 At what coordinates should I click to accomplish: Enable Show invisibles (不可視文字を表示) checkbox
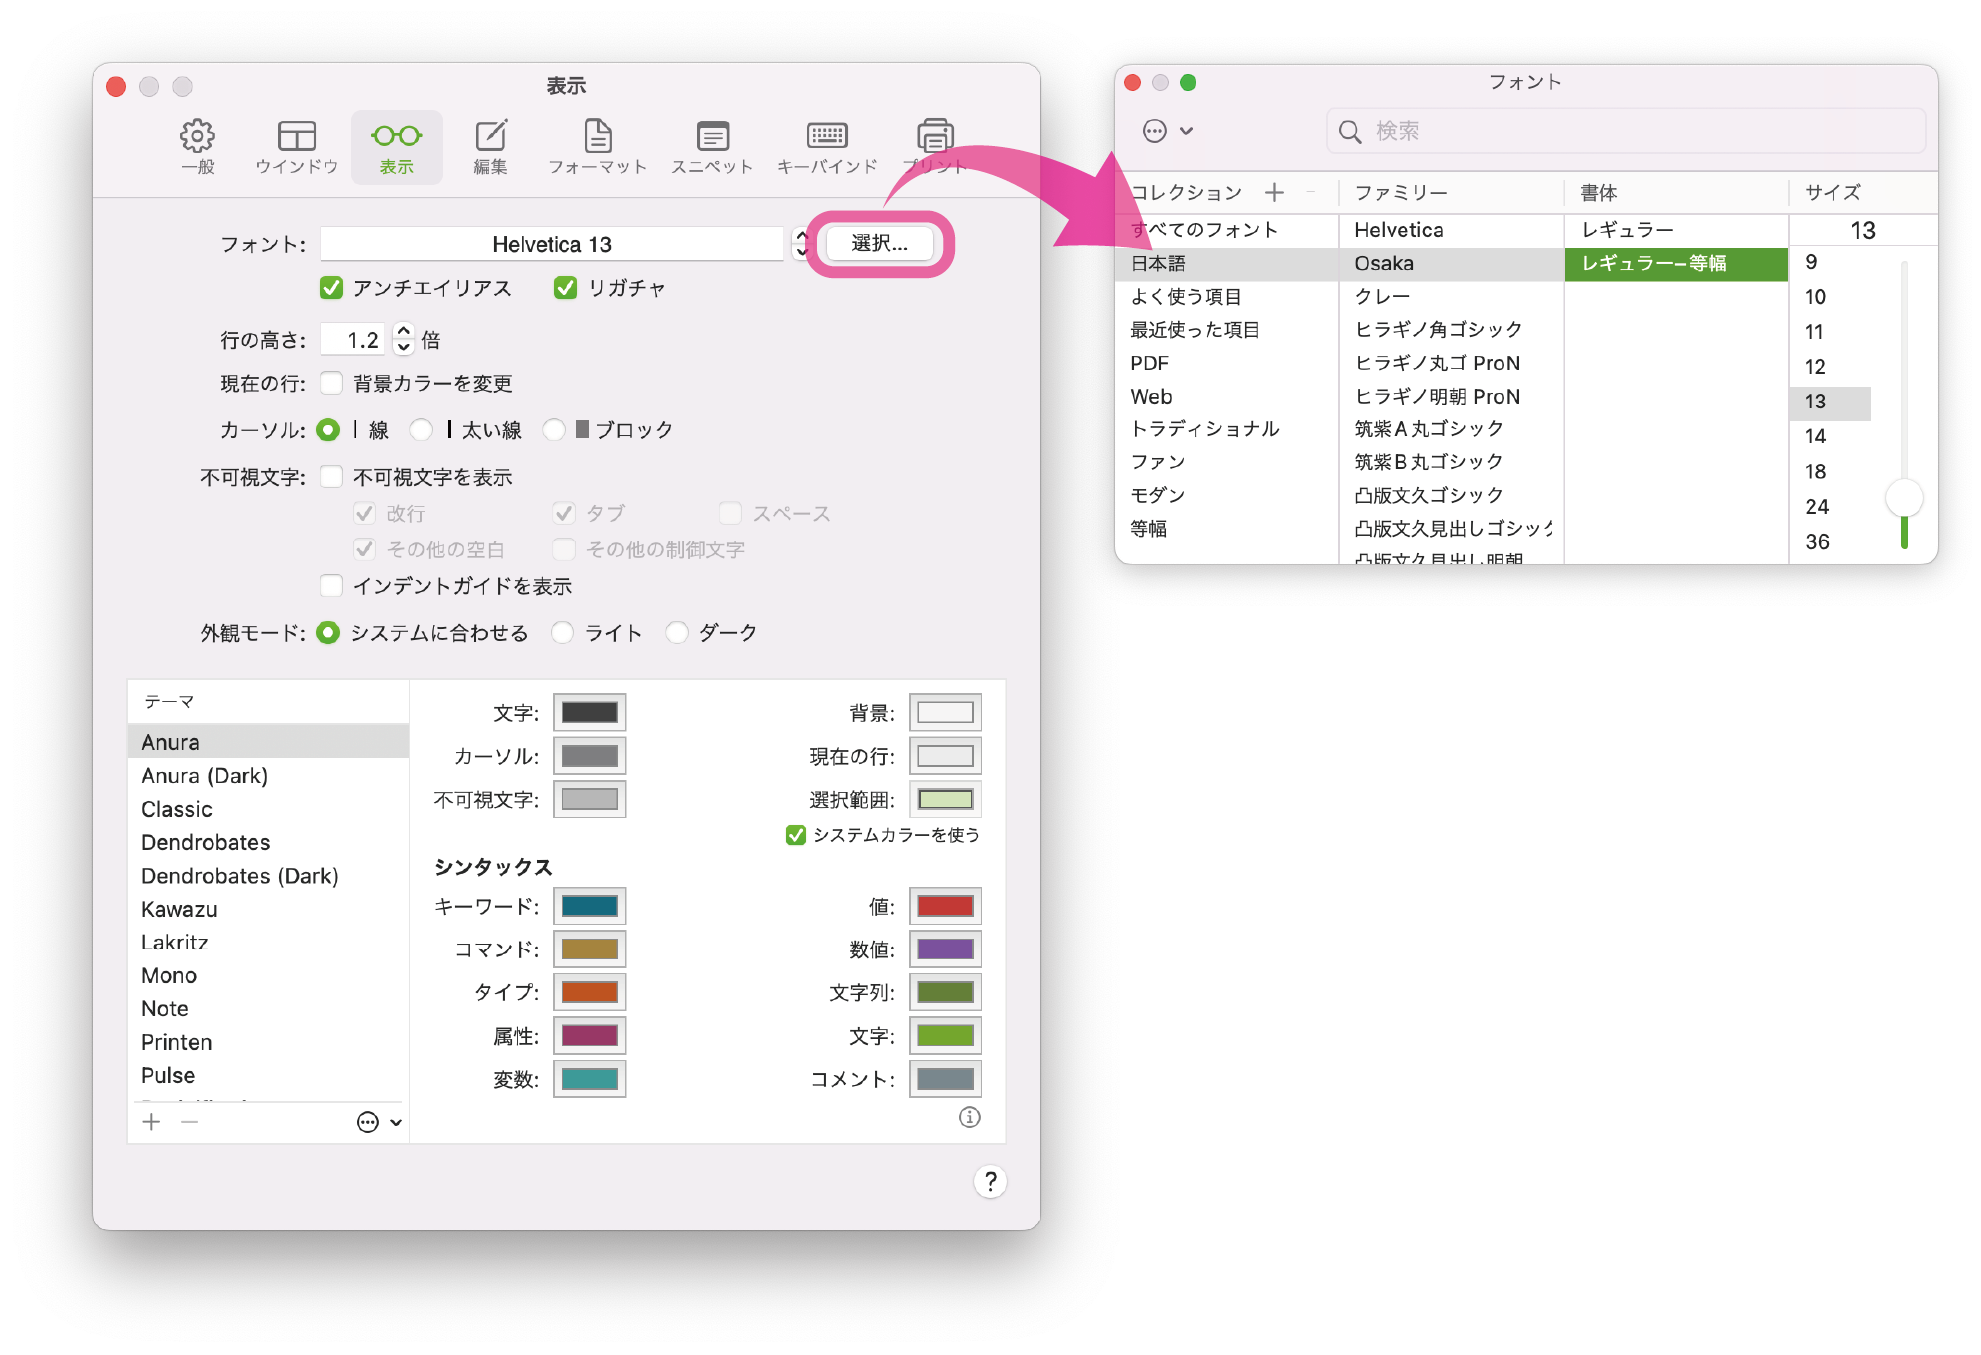(x=332, y=477)
